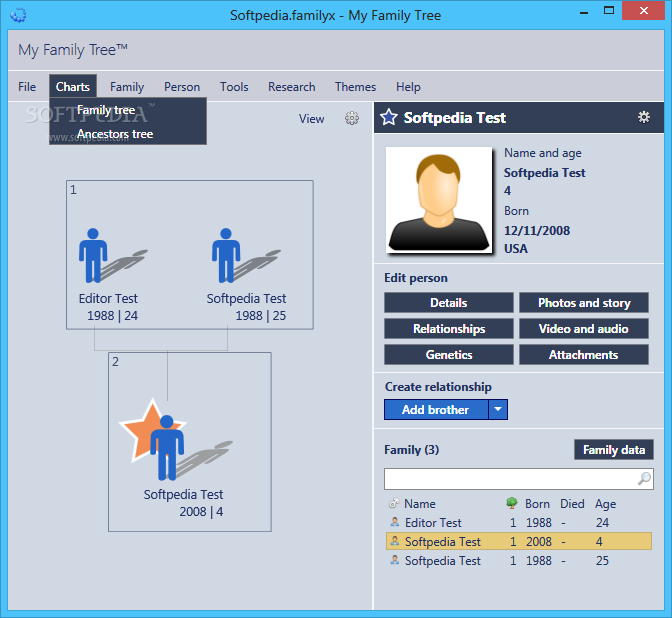Open the person panel settings gear

(644, 117)
